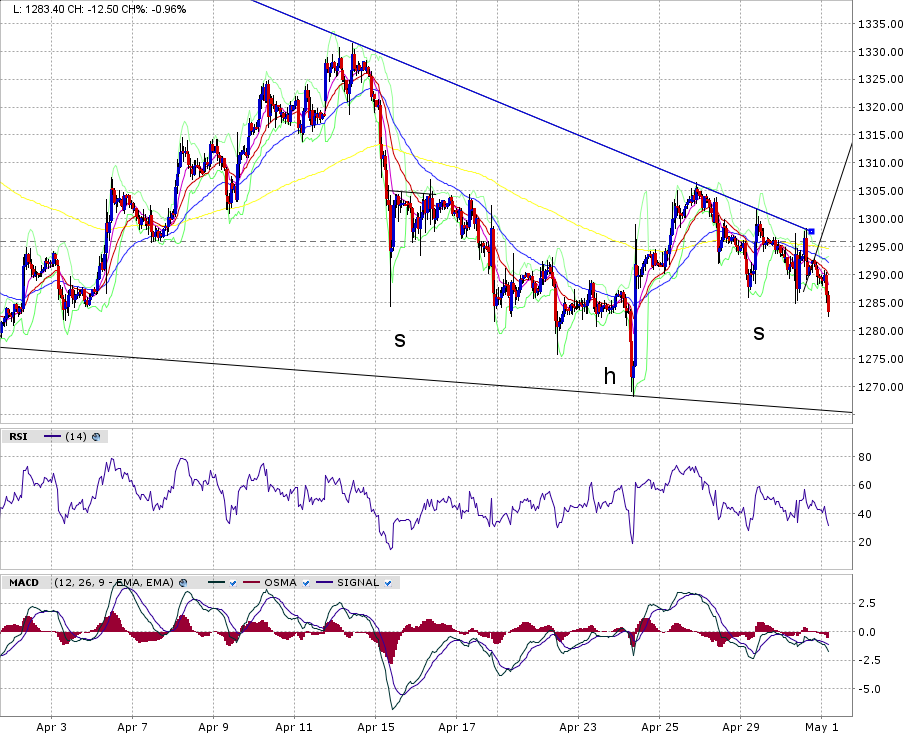This screenshot has width=912, height=741.
Task: Click MACD parameters (12, 26, 9 - EMA, EMA)
Action: (114, 582)
